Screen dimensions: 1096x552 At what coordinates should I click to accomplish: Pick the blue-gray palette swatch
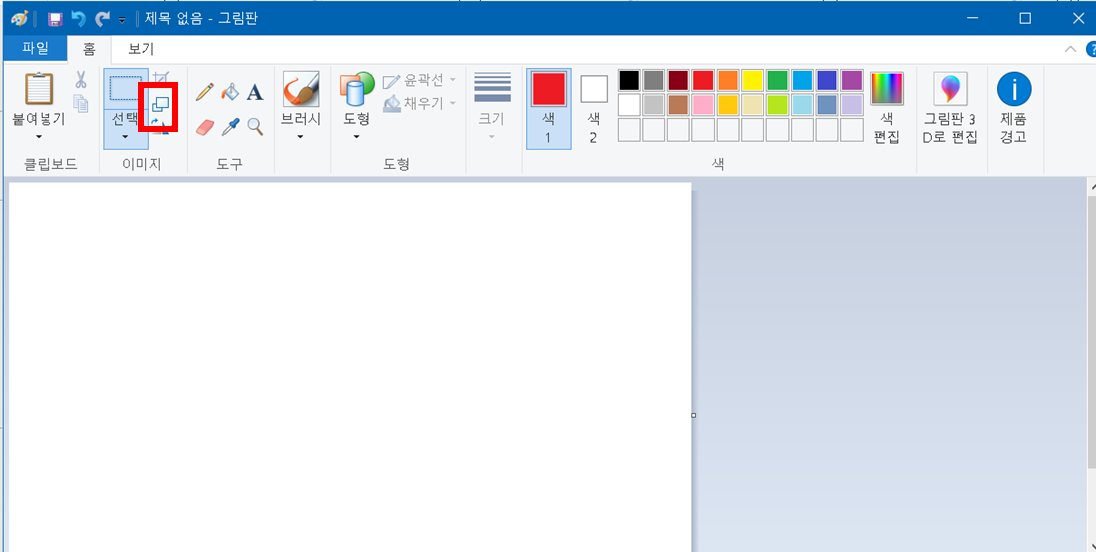827,105
